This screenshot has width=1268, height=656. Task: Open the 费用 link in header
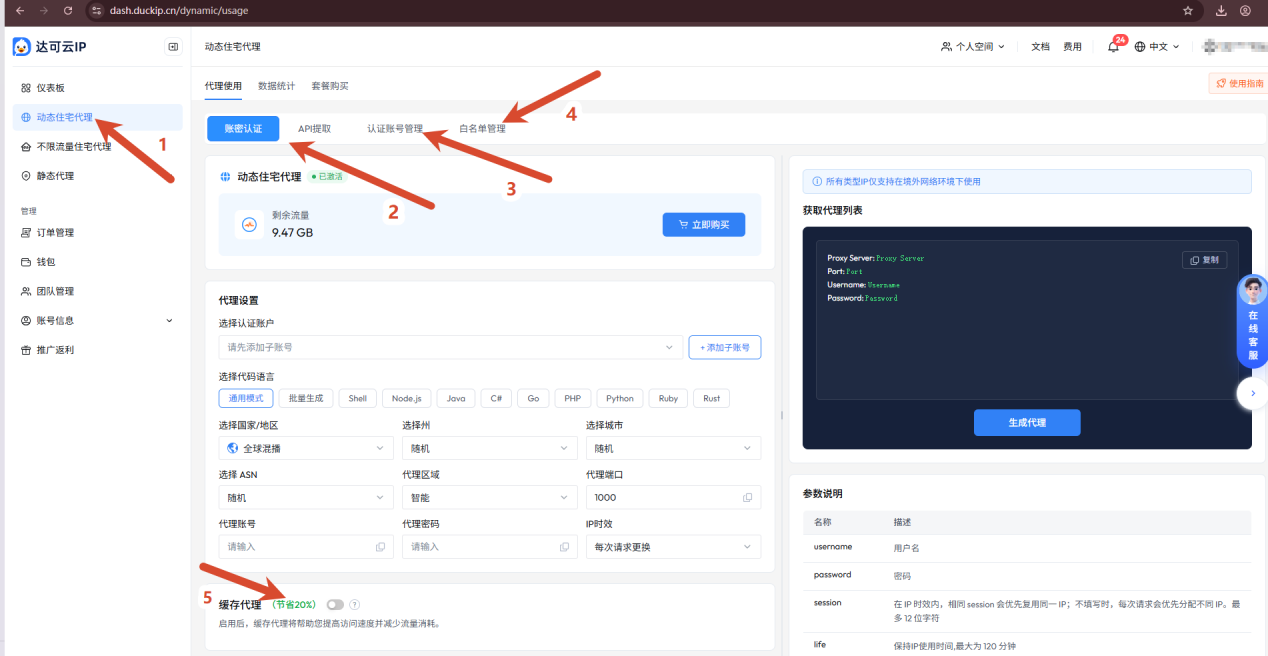point(1072,47)
